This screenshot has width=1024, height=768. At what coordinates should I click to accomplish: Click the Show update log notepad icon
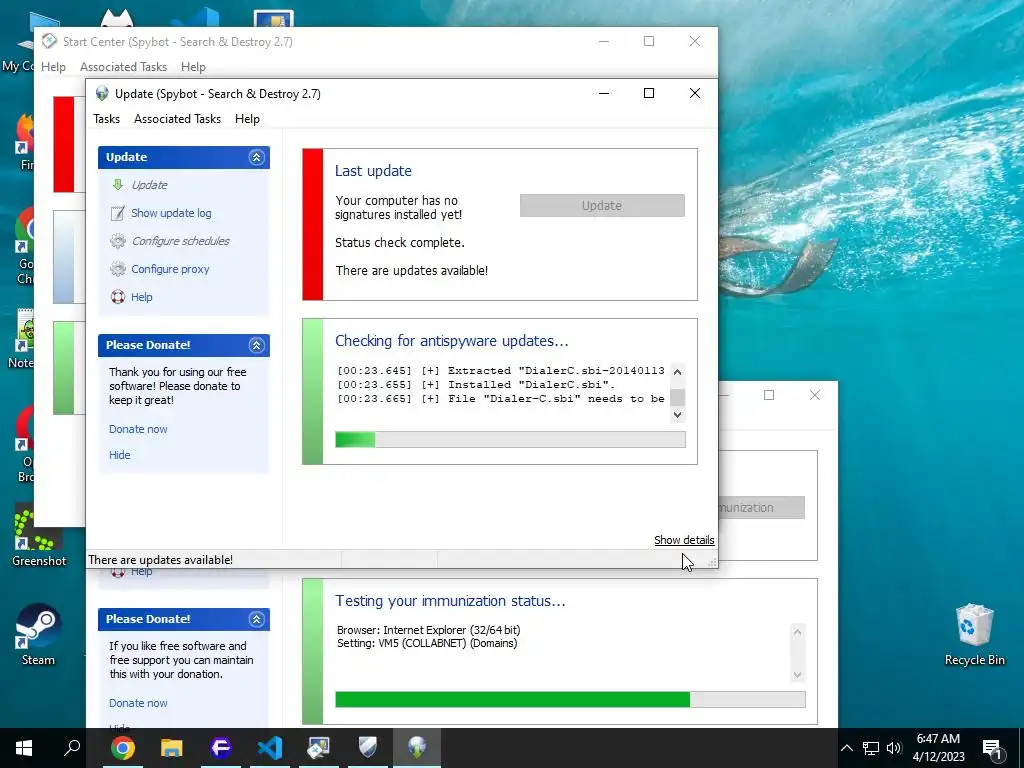(x=118, y=213)
